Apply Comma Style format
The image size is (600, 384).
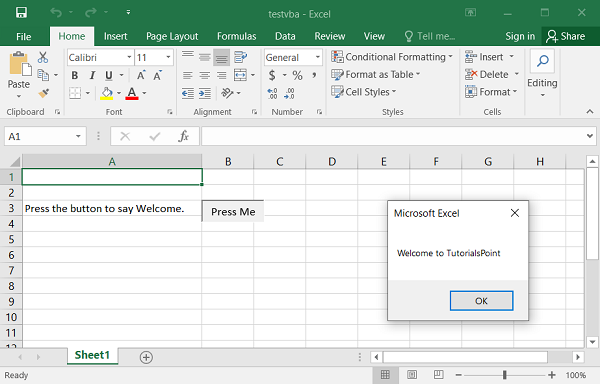pyautogui.click(x=314, y=75)
